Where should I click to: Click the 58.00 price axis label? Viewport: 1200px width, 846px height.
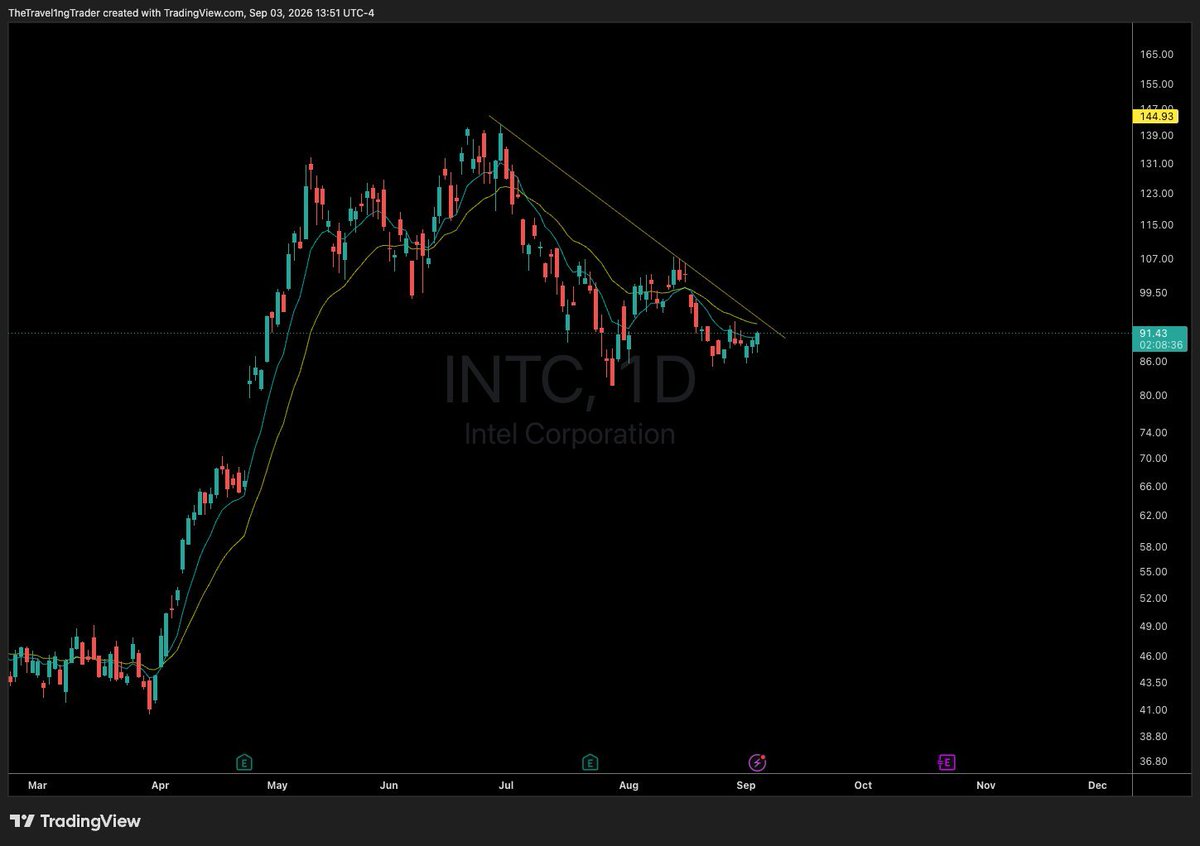1155,547
